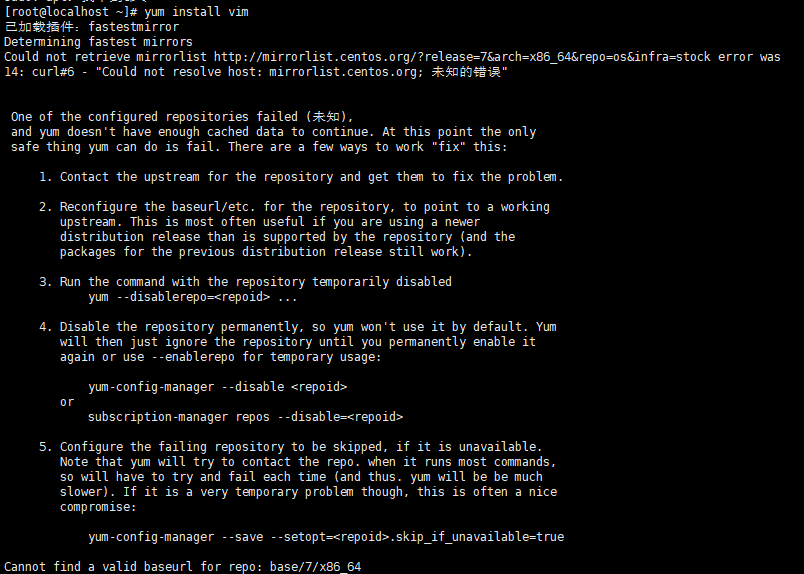Click the [root@localhost ~]# prompt
The image size is (804, 574).
70,12
